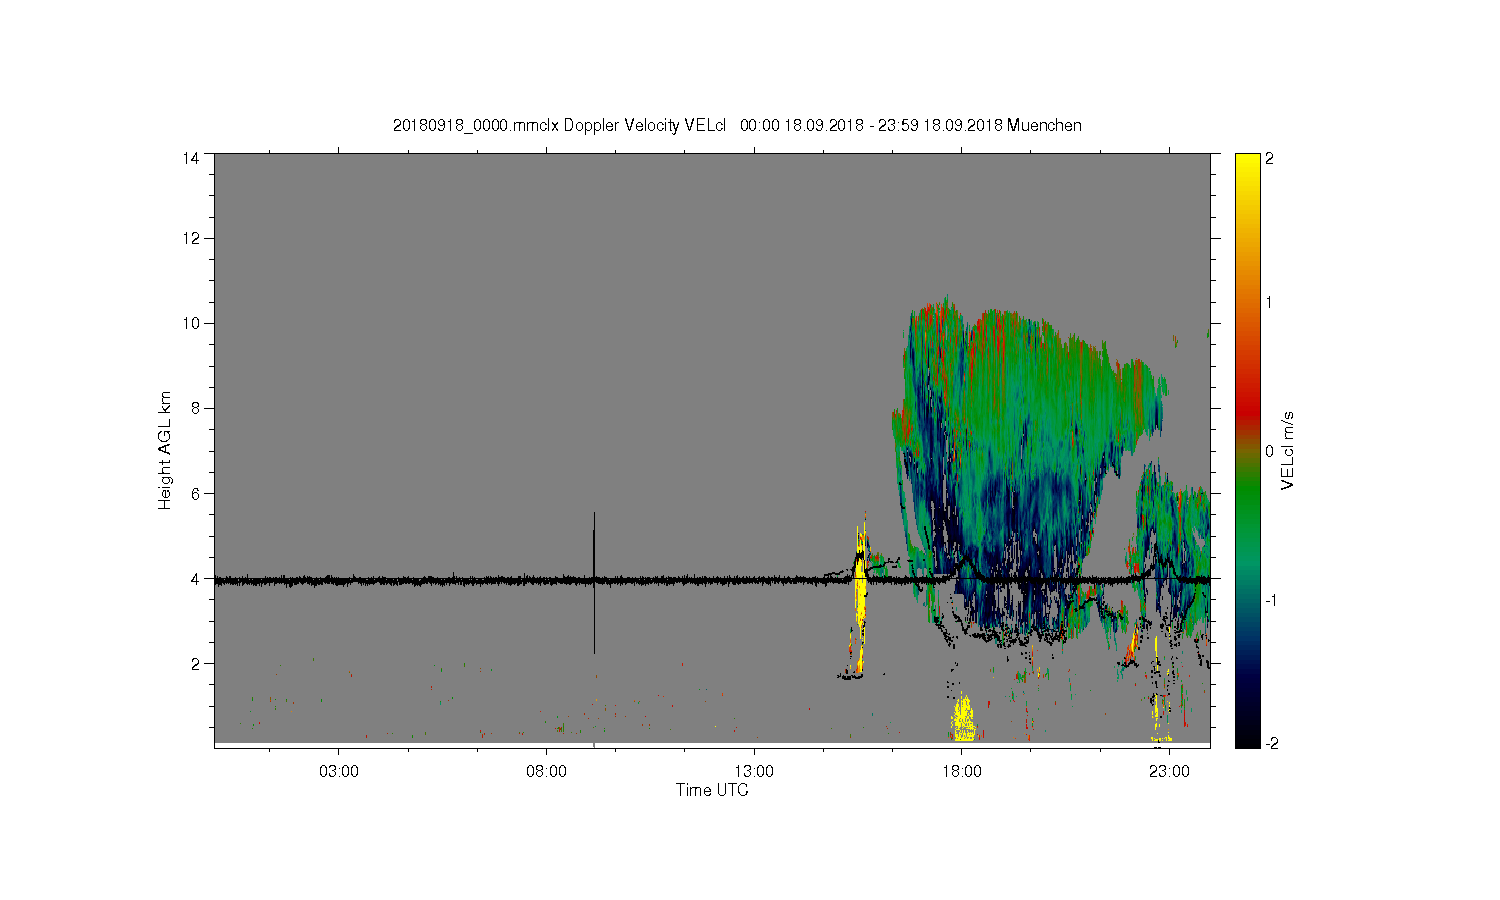Click the 13:00 time tick label
This screenshot has width=1500, height=900.
pos(754,772)
